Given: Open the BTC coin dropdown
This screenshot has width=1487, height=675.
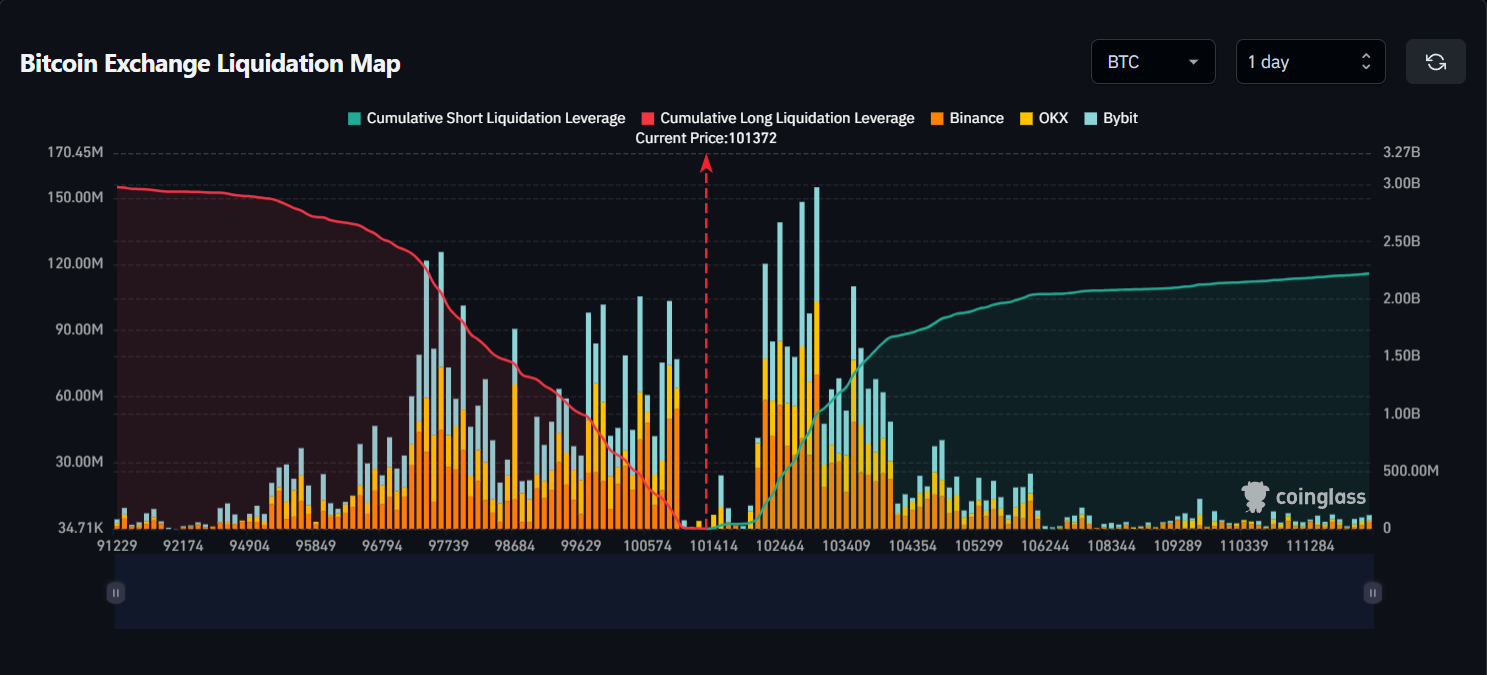Looking at the screenshot, I should click(1153, 62).
